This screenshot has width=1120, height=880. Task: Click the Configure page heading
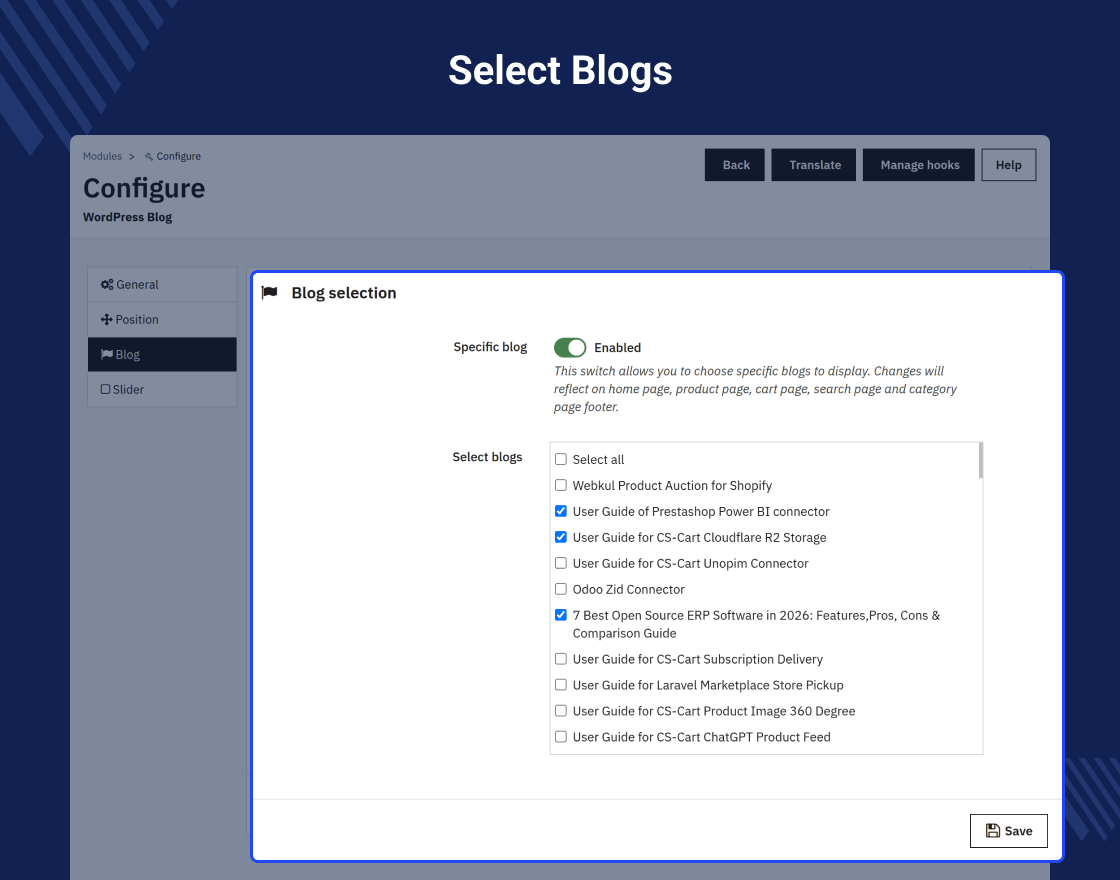(x=144, y=189)
